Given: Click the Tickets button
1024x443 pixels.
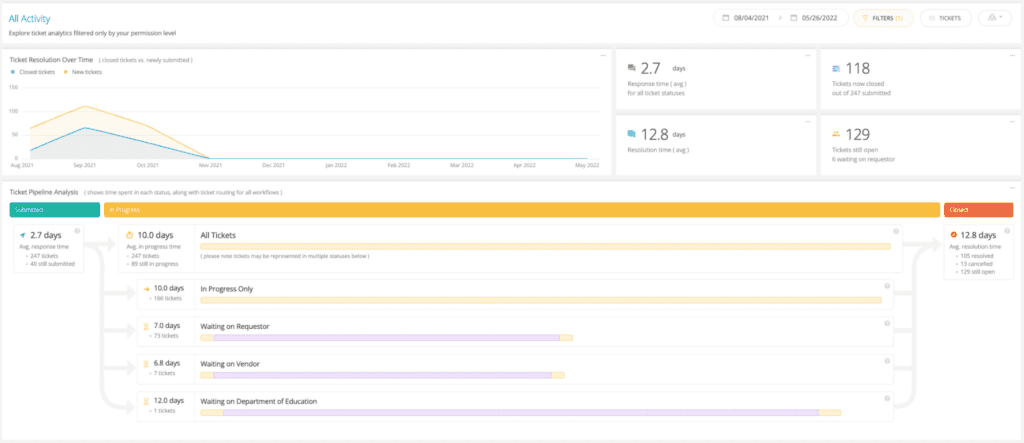Looking at the screenshot, I should (x=944, y=18).
